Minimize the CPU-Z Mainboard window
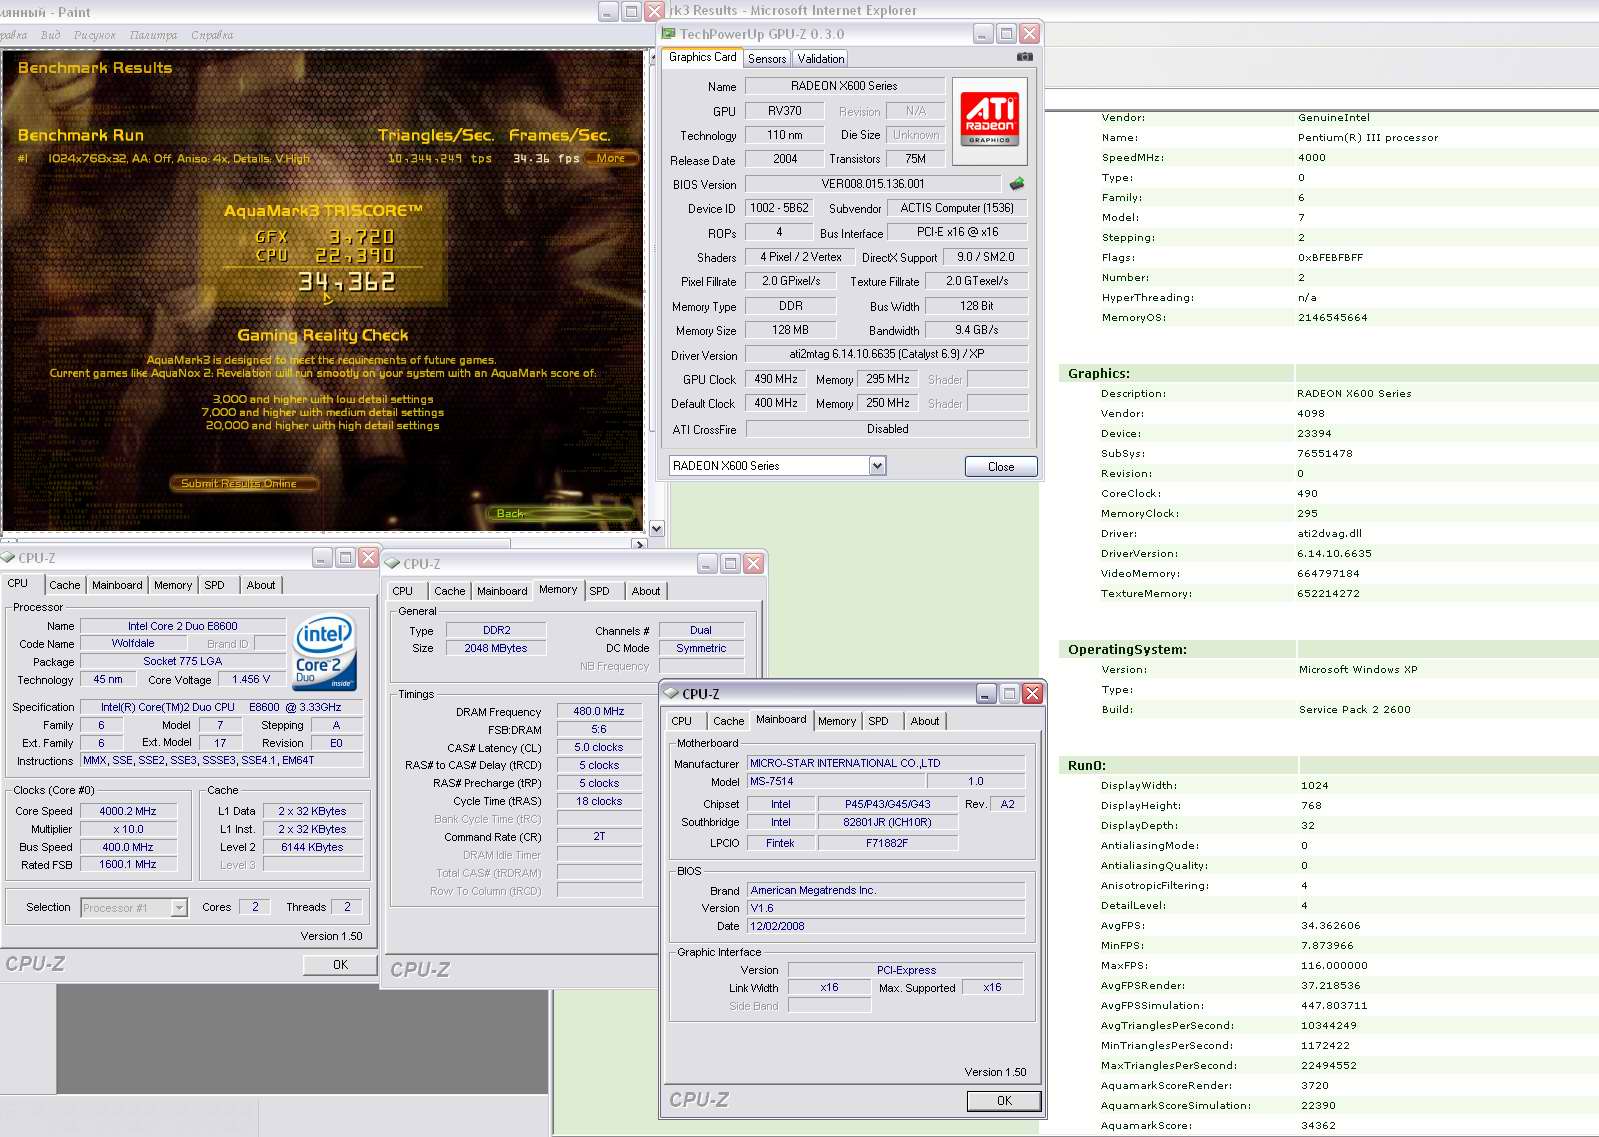The image size is (1599, 1137). (x=986, y=693)
